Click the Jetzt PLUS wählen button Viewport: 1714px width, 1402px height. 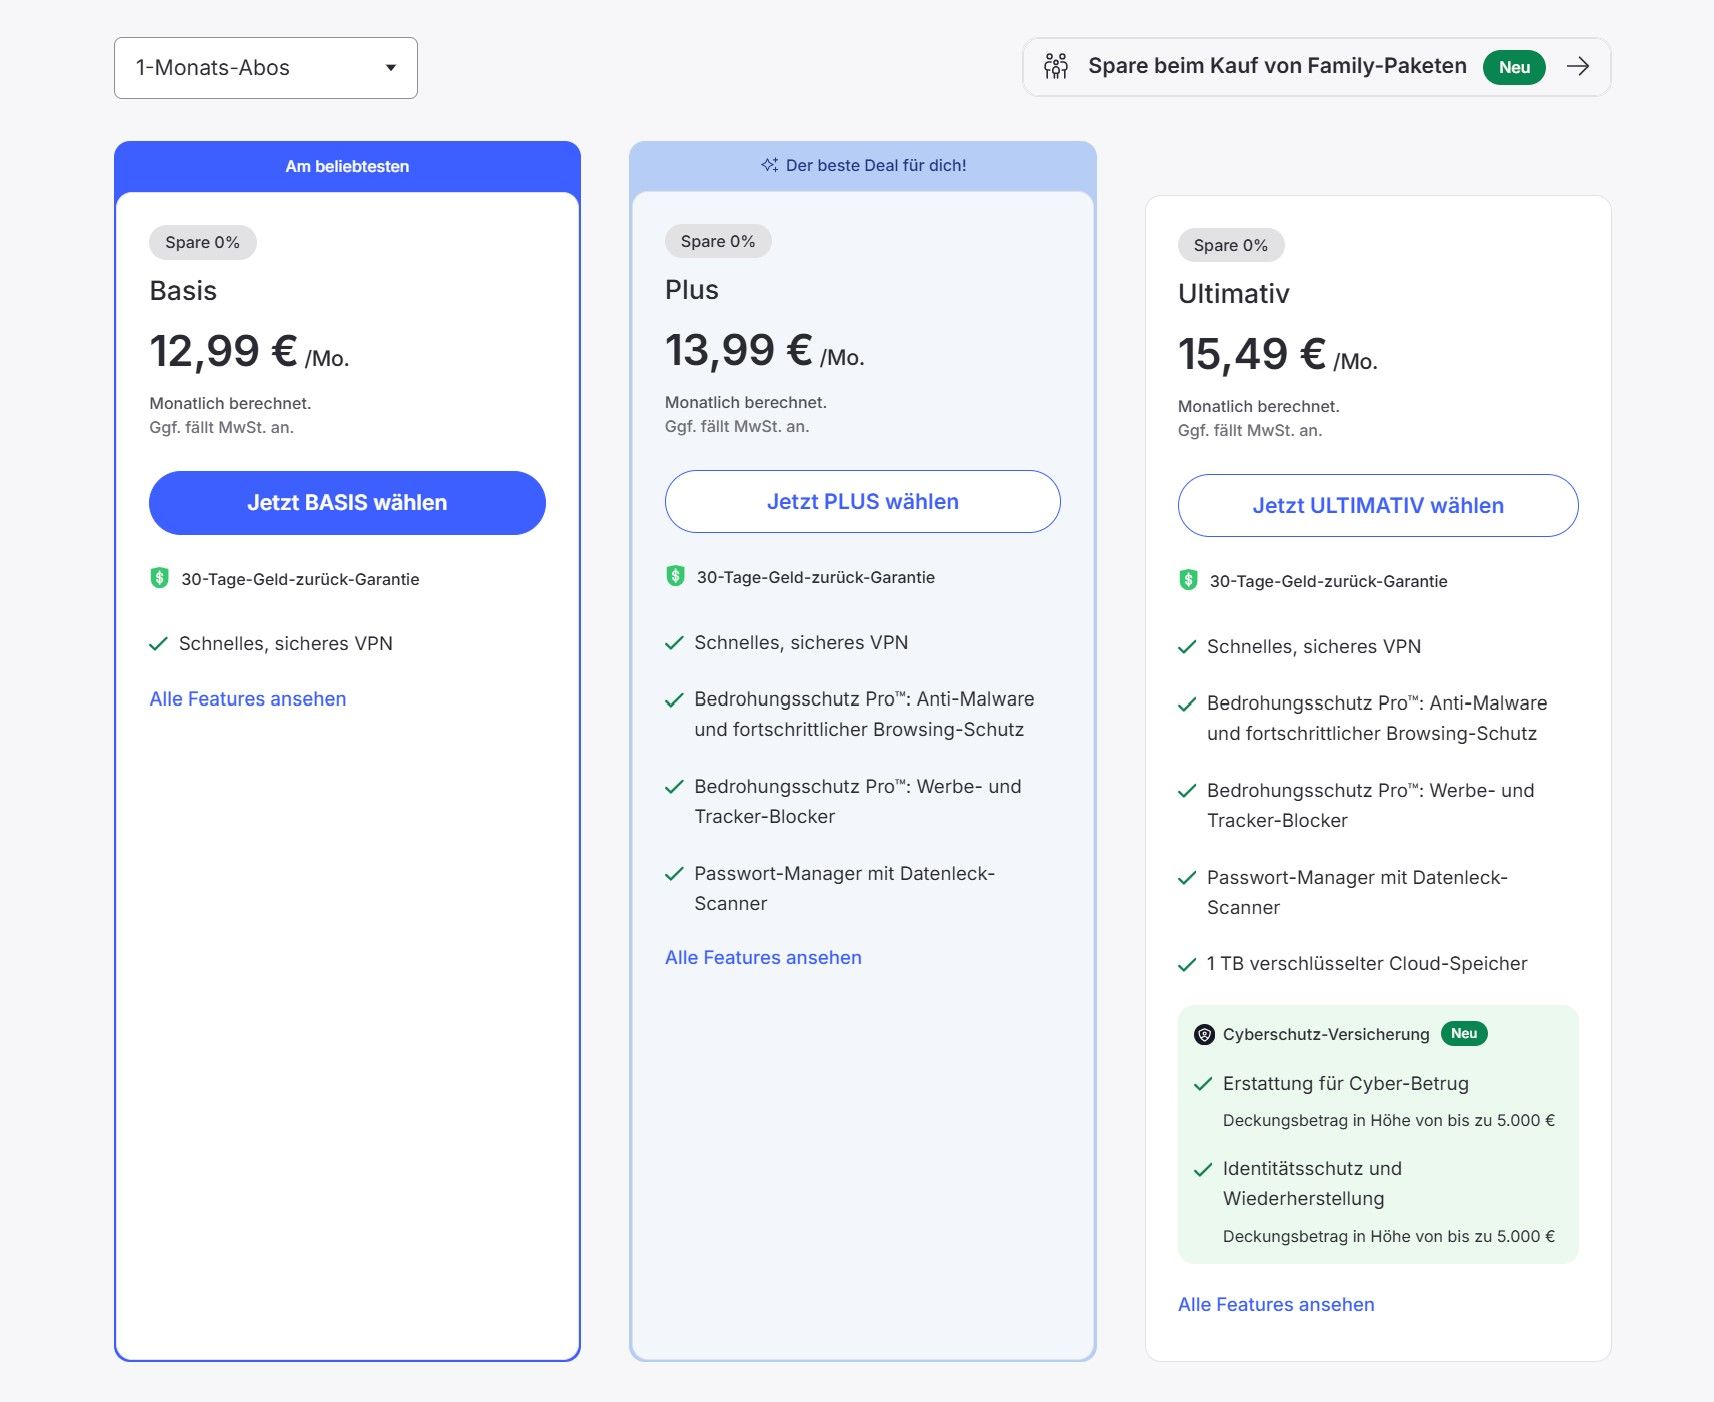tap(862, 502)
